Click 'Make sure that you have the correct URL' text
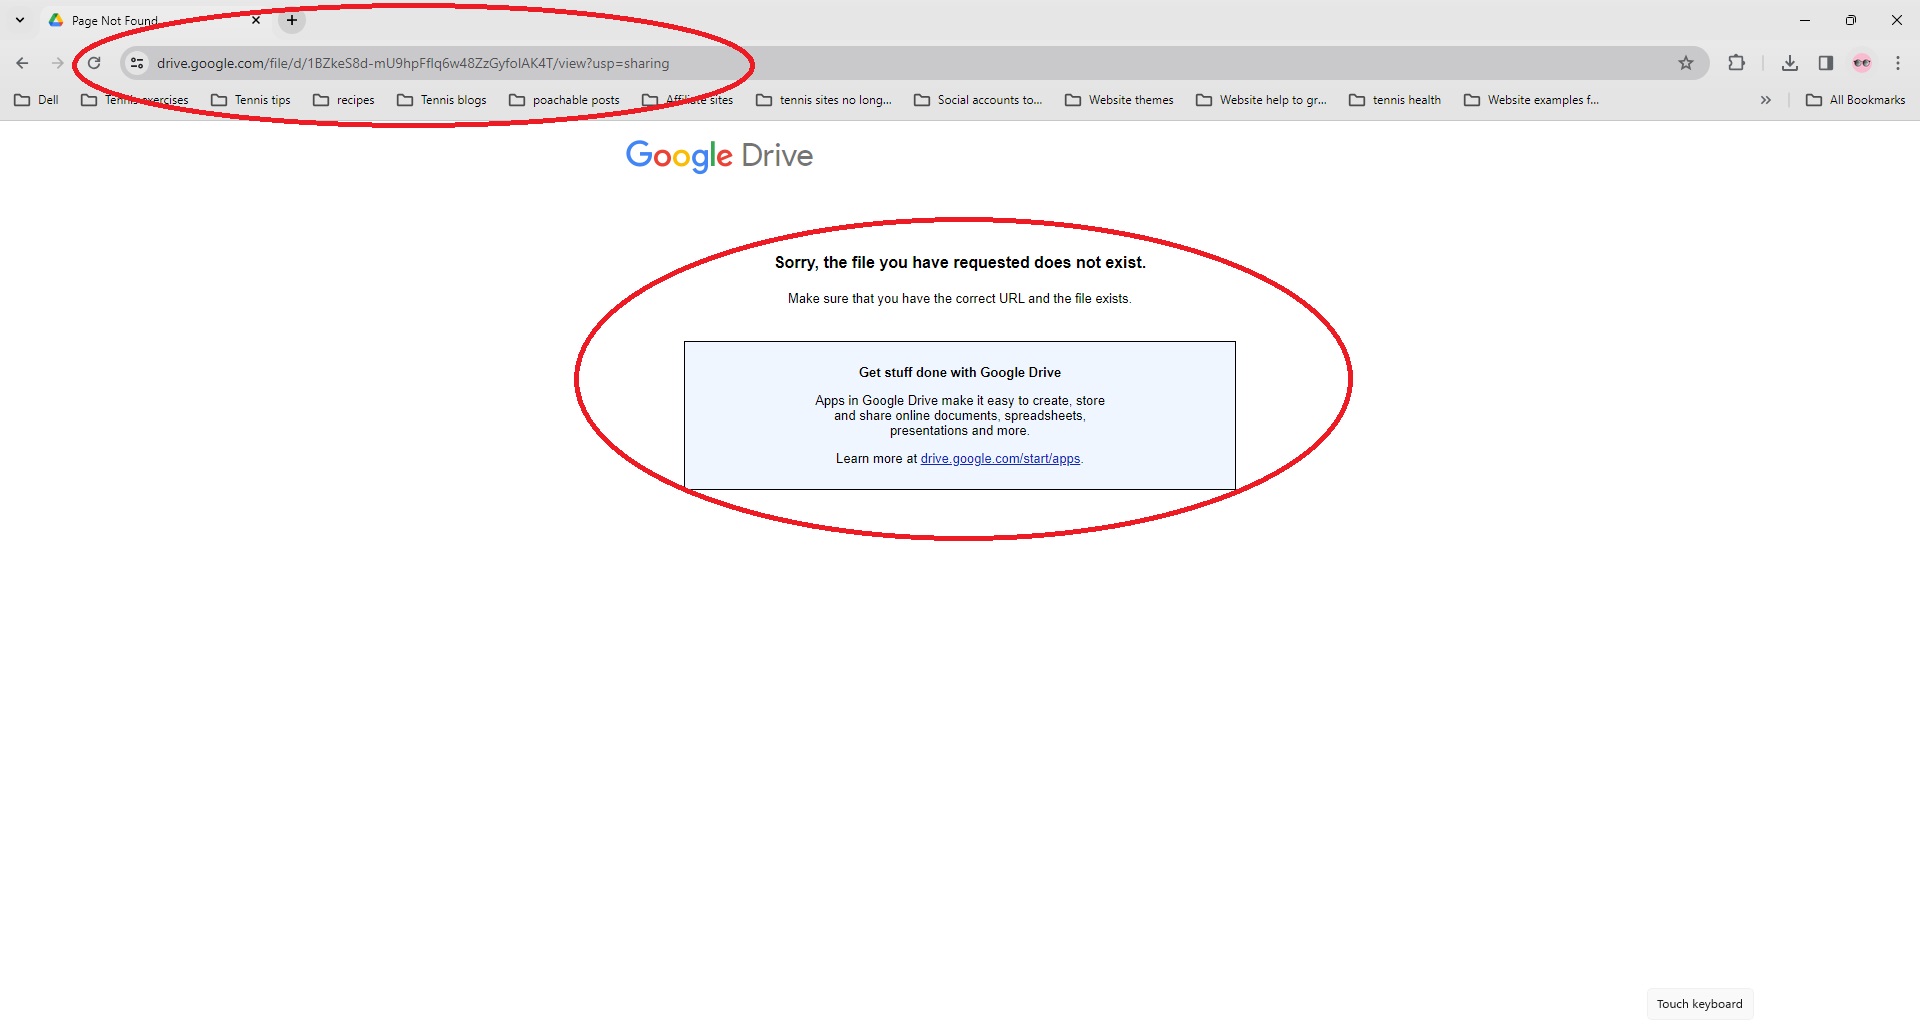The height and width of the screenshot is (1032, 1920). click(959, 299)
